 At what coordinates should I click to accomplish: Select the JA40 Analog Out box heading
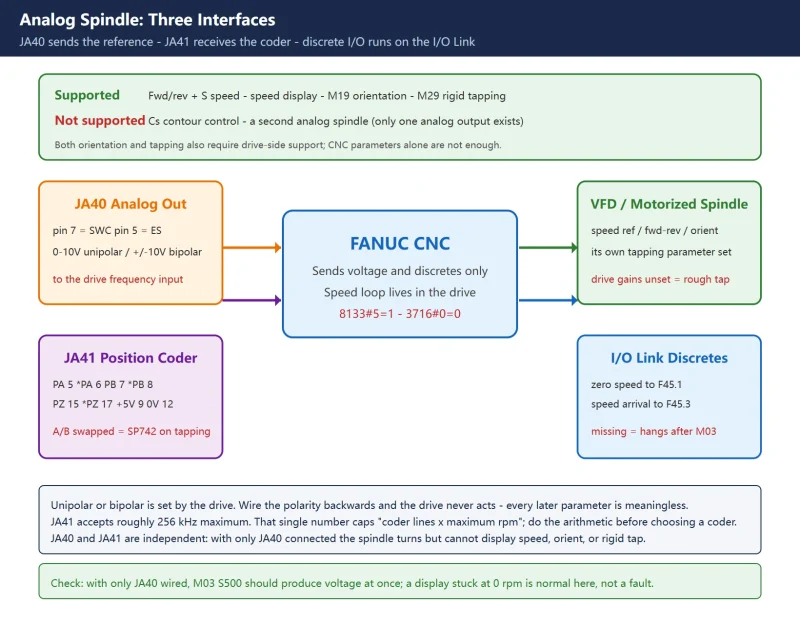(131, 204)
